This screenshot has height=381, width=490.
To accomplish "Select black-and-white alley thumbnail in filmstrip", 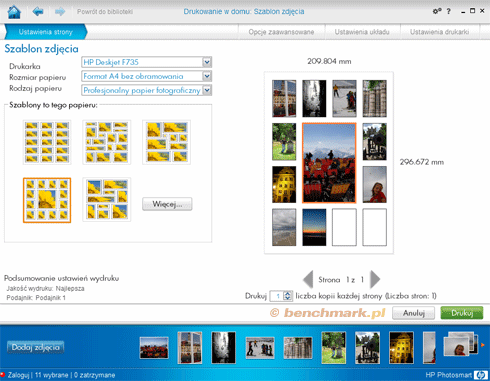I will tap(224, 348).
